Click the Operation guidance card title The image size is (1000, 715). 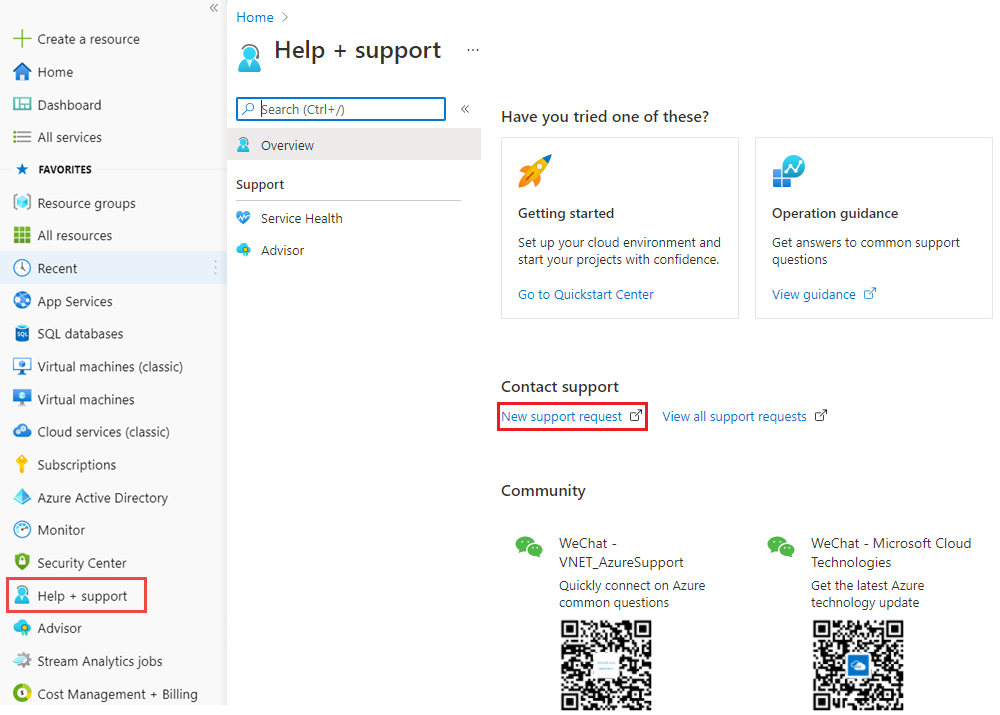pyautogui.click(x=835, y=213)
